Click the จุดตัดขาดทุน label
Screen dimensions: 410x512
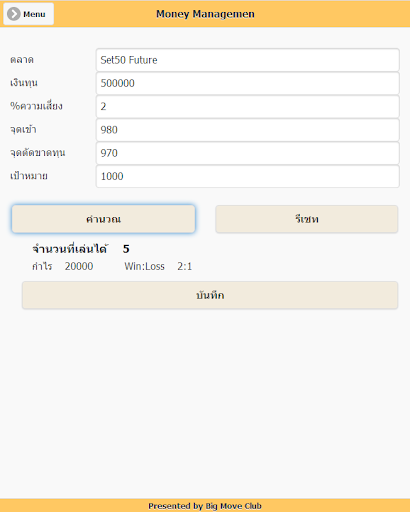tap(38, 153)
